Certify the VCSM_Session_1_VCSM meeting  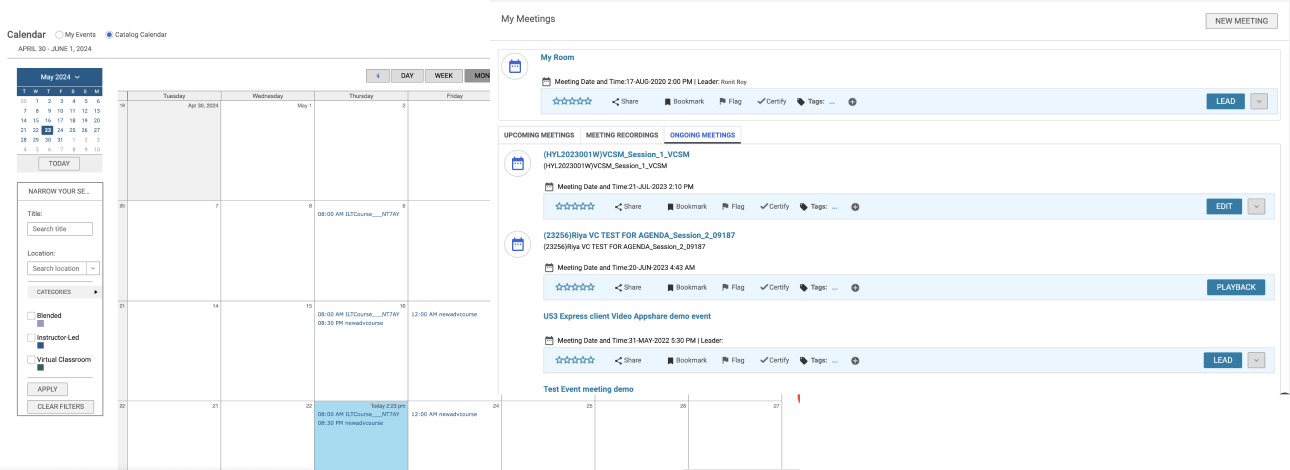[x=777, y=206]
